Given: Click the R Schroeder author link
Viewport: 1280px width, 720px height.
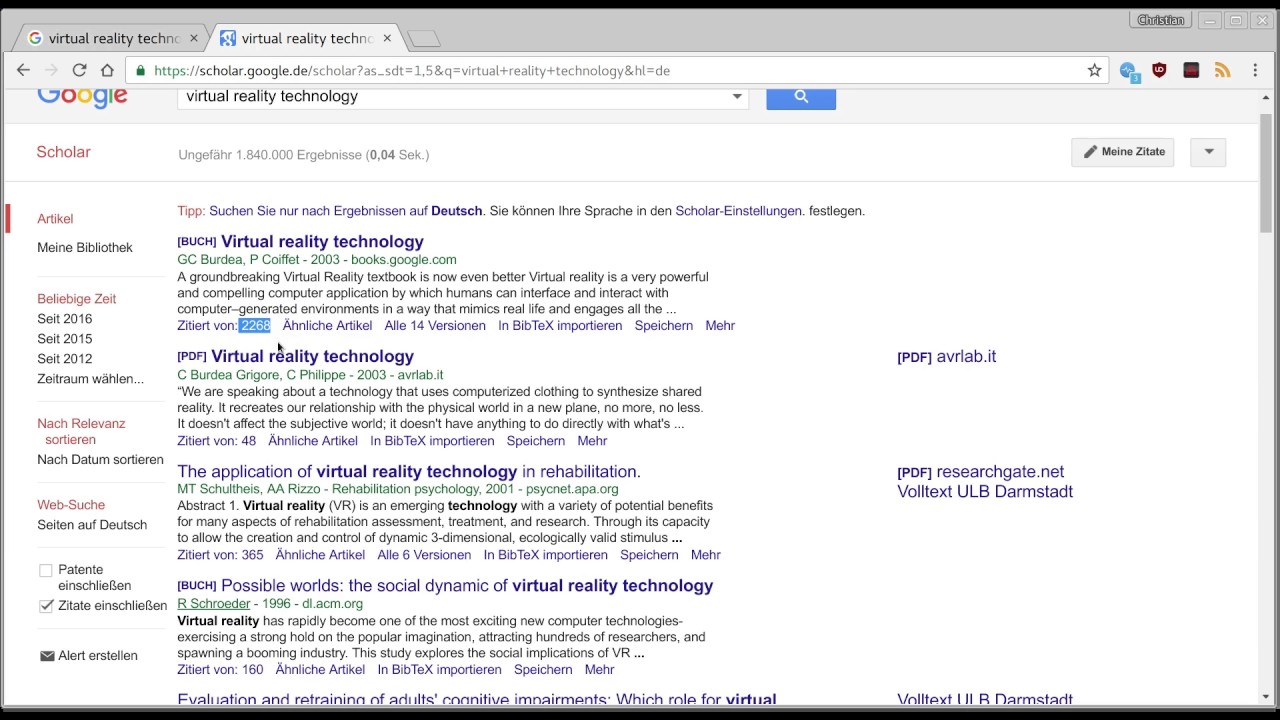Looking at the screenshot, I should coord(214,604).
